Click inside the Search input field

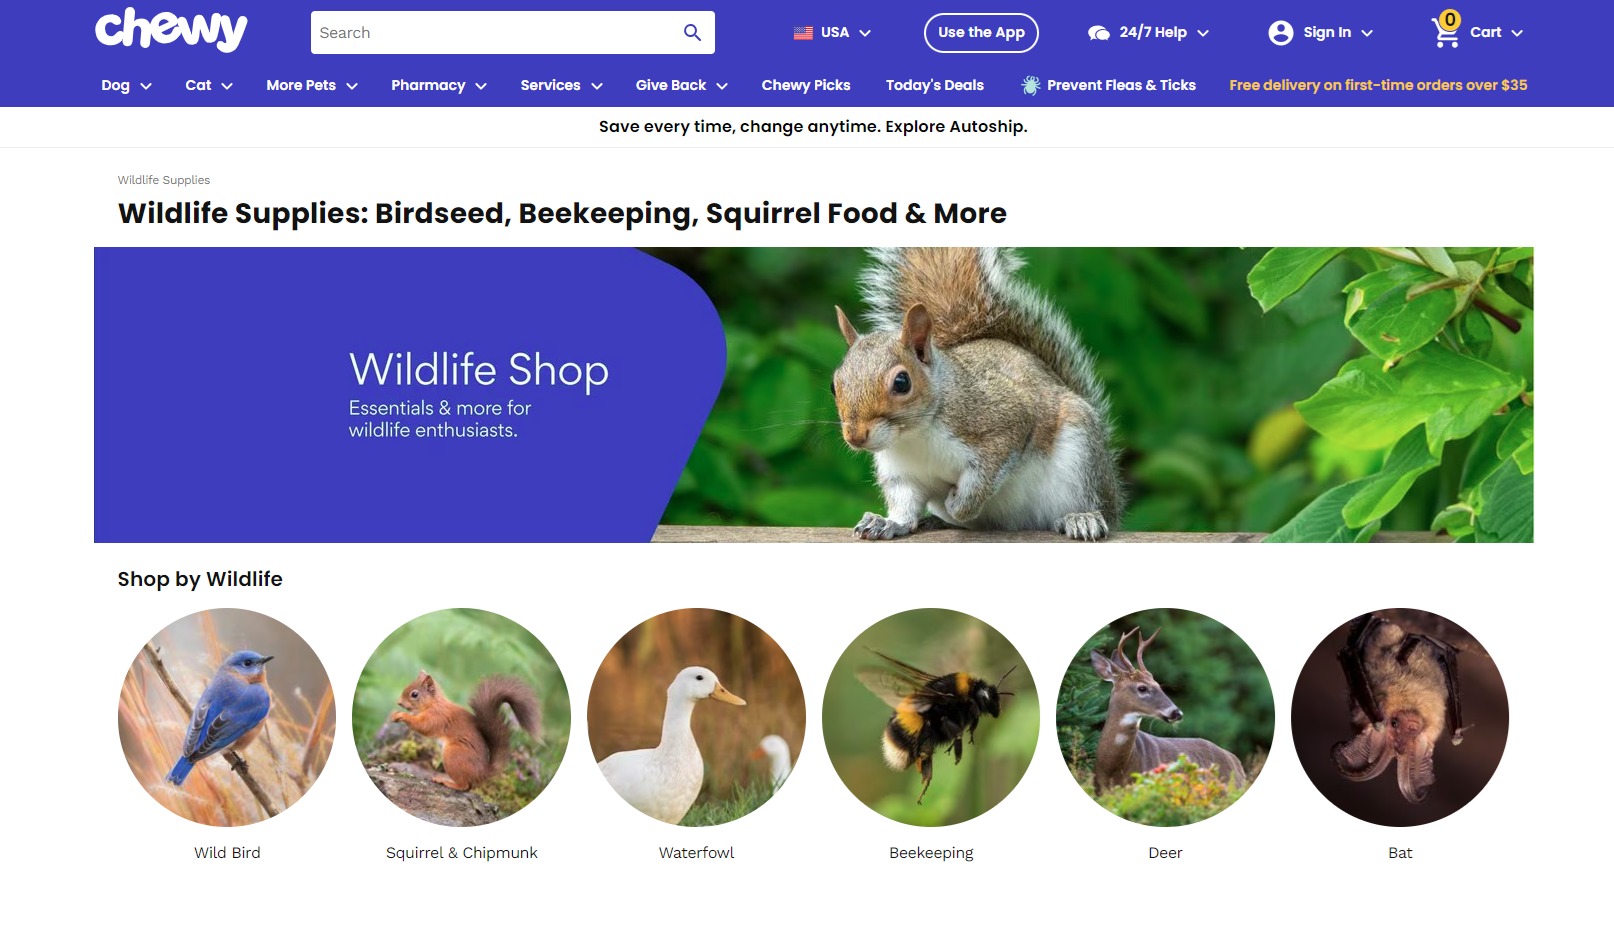495,33
